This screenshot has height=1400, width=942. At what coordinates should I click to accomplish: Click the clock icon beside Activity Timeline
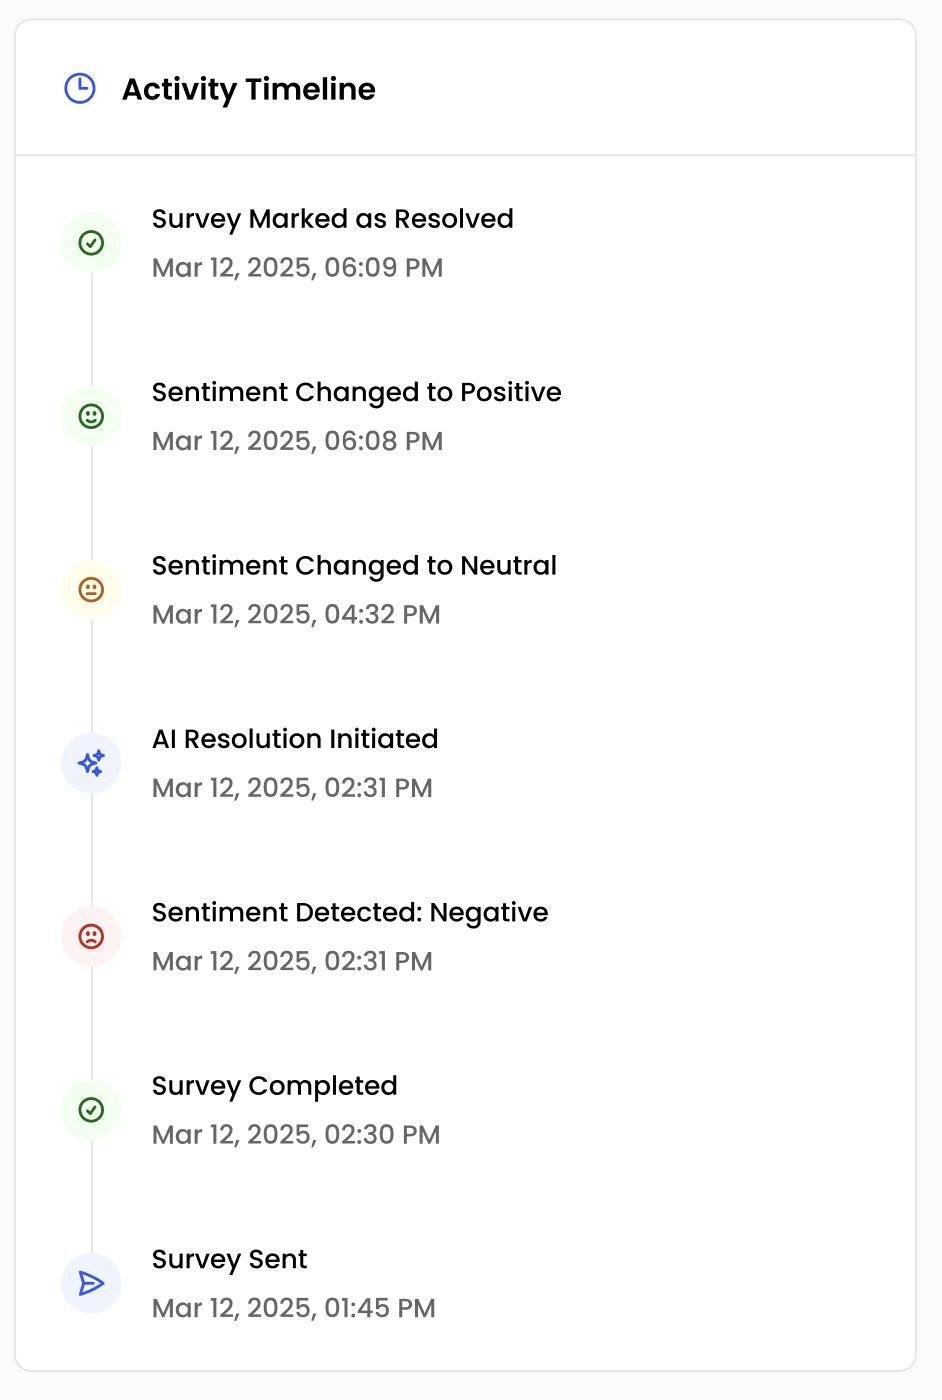pos(79,89)
